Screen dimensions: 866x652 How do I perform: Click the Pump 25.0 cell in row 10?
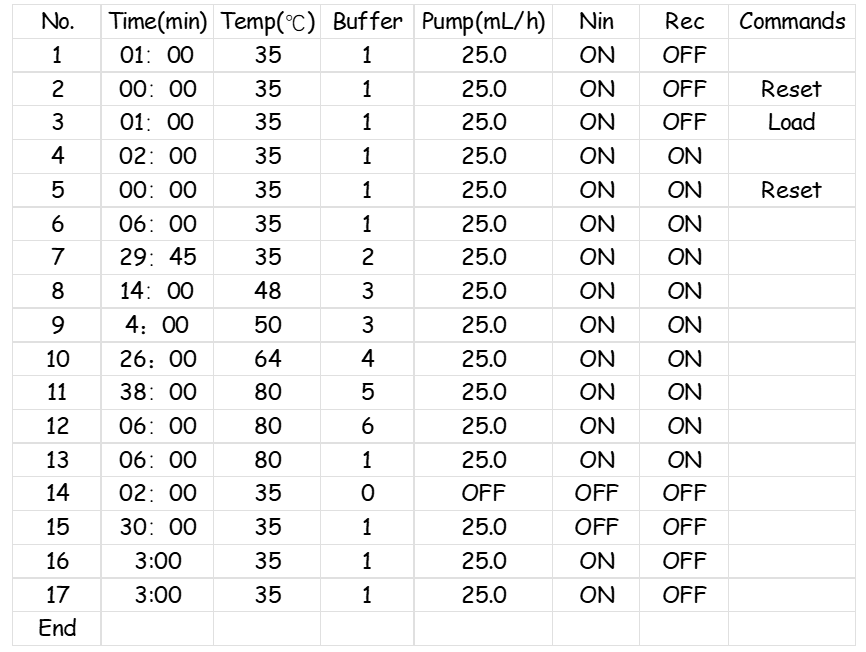coord(484,359)
